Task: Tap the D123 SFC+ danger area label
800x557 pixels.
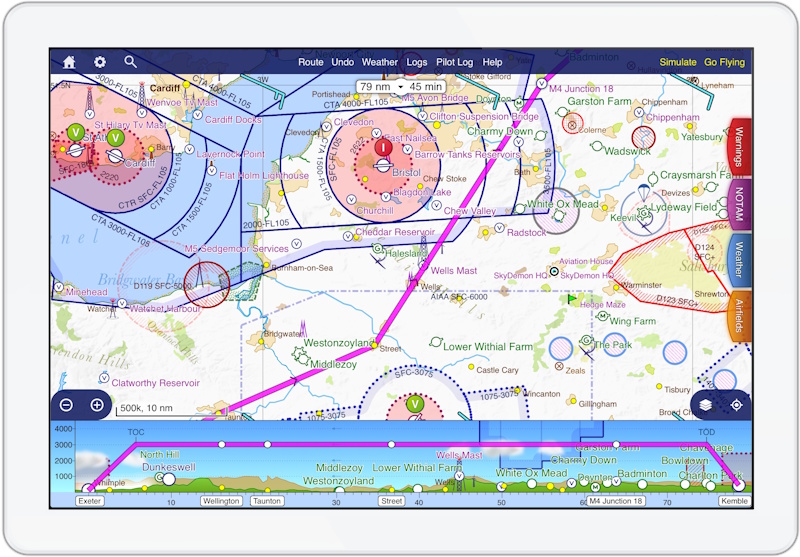Action: click(x=677, y=300)
